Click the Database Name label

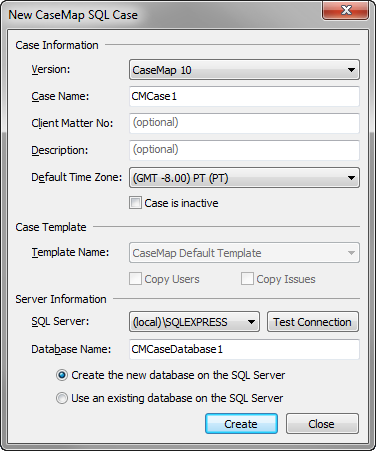pyautogui.click(x=71, y=349)
